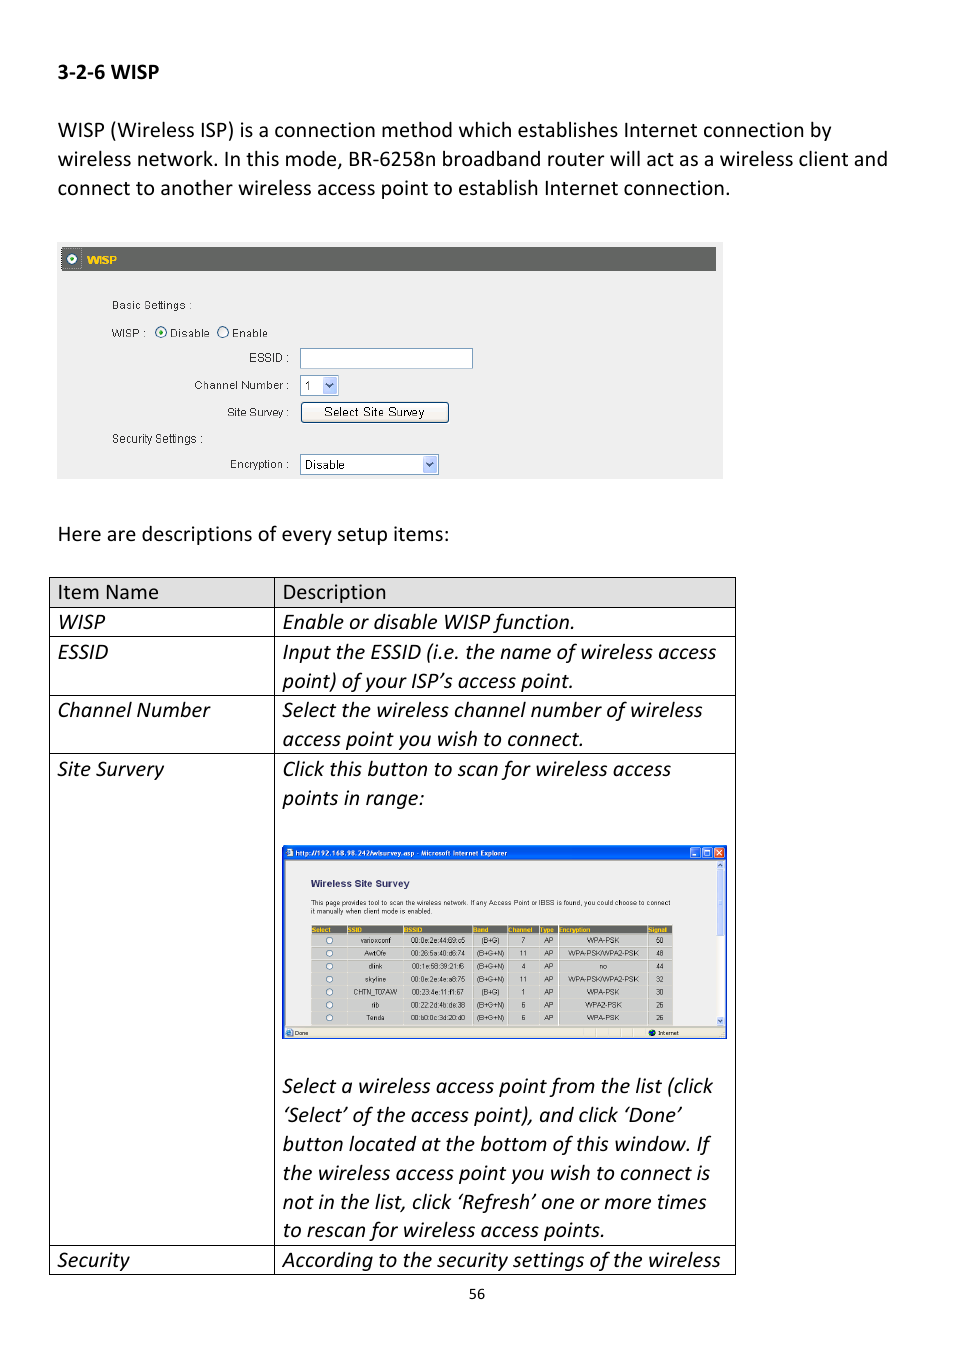Screen dimensions: 954x1350
Task: Select the CHTN_T07AW access point radio button
Action: (x=329, y=992)
